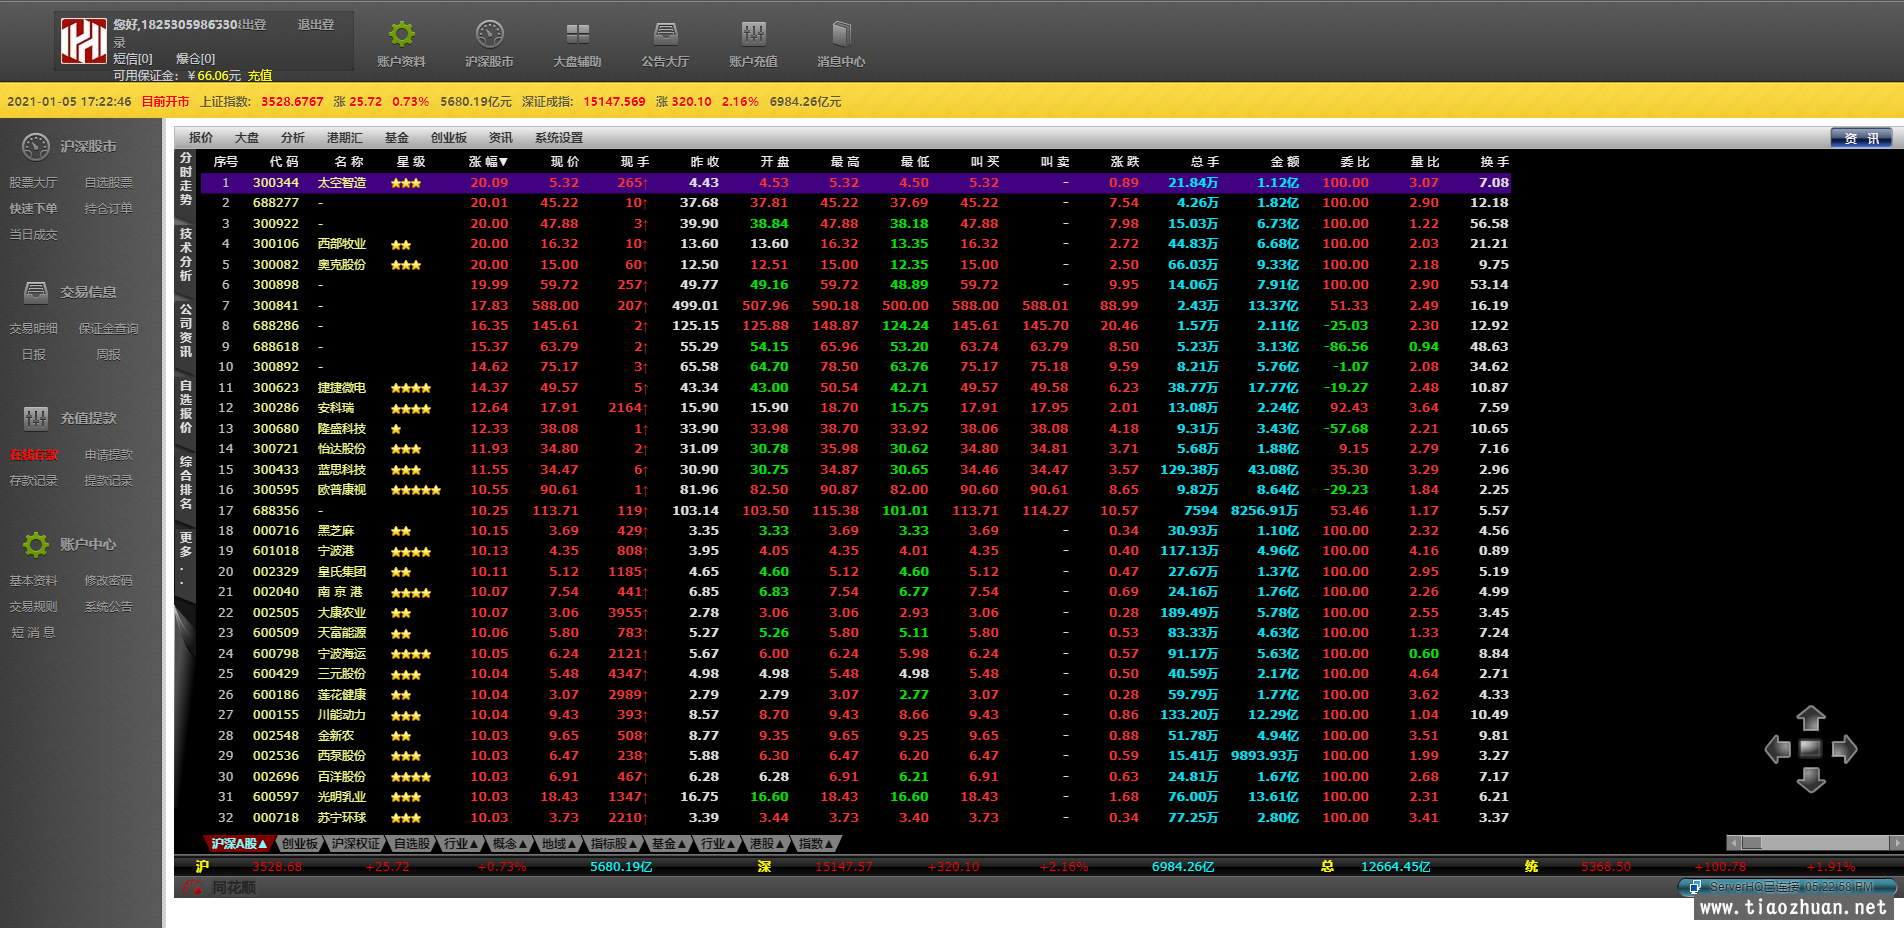This screenshot has height=928, width=1904.
Task: Select stock row 601018 宁波港
Action: click(x=856, y=551)
